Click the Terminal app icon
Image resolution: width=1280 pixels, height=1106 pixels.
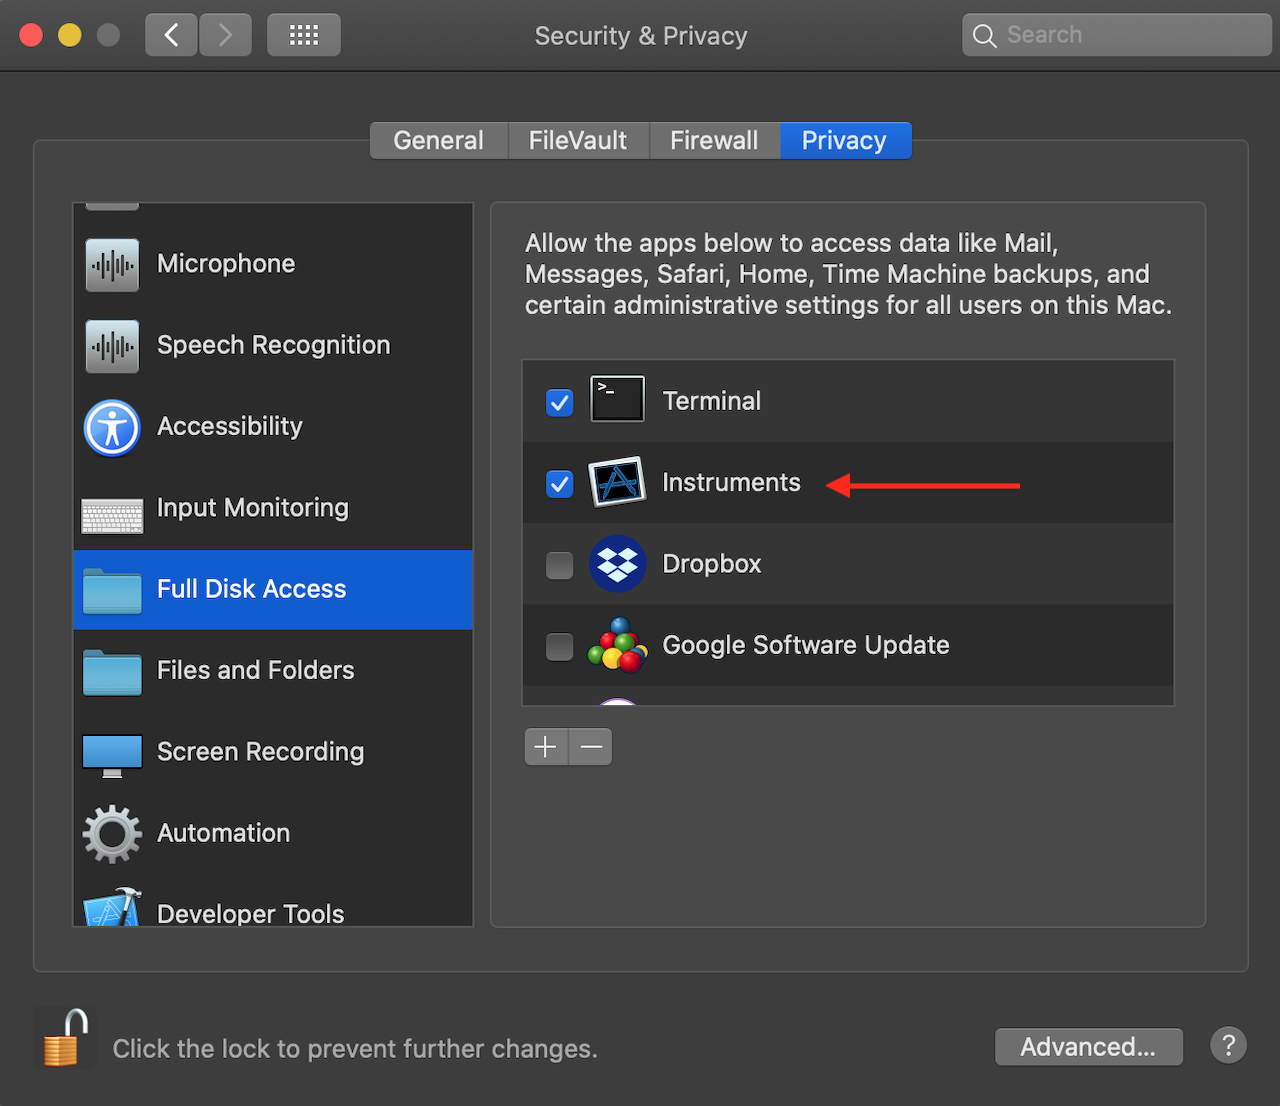(617, 399)
